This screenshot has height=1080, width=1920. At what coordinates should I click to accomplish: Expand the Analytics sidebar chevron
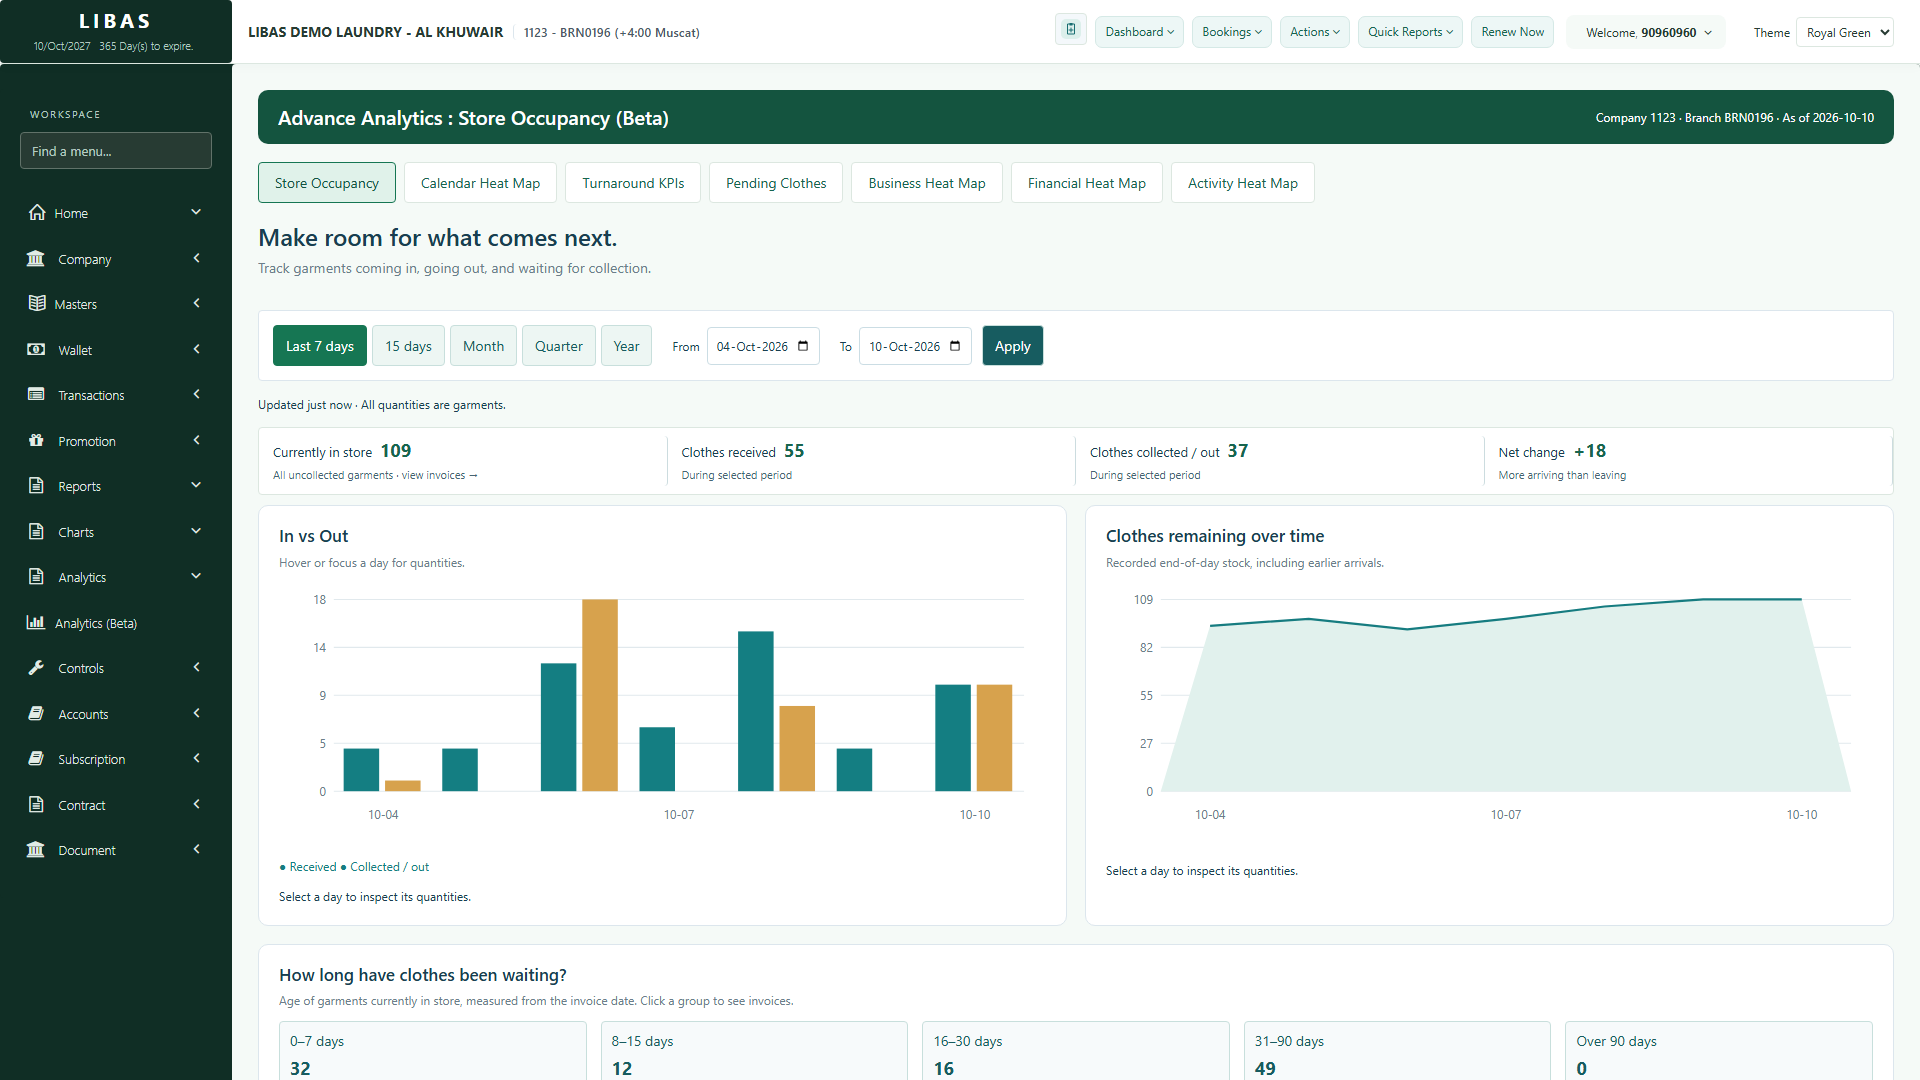click(196, 576)
